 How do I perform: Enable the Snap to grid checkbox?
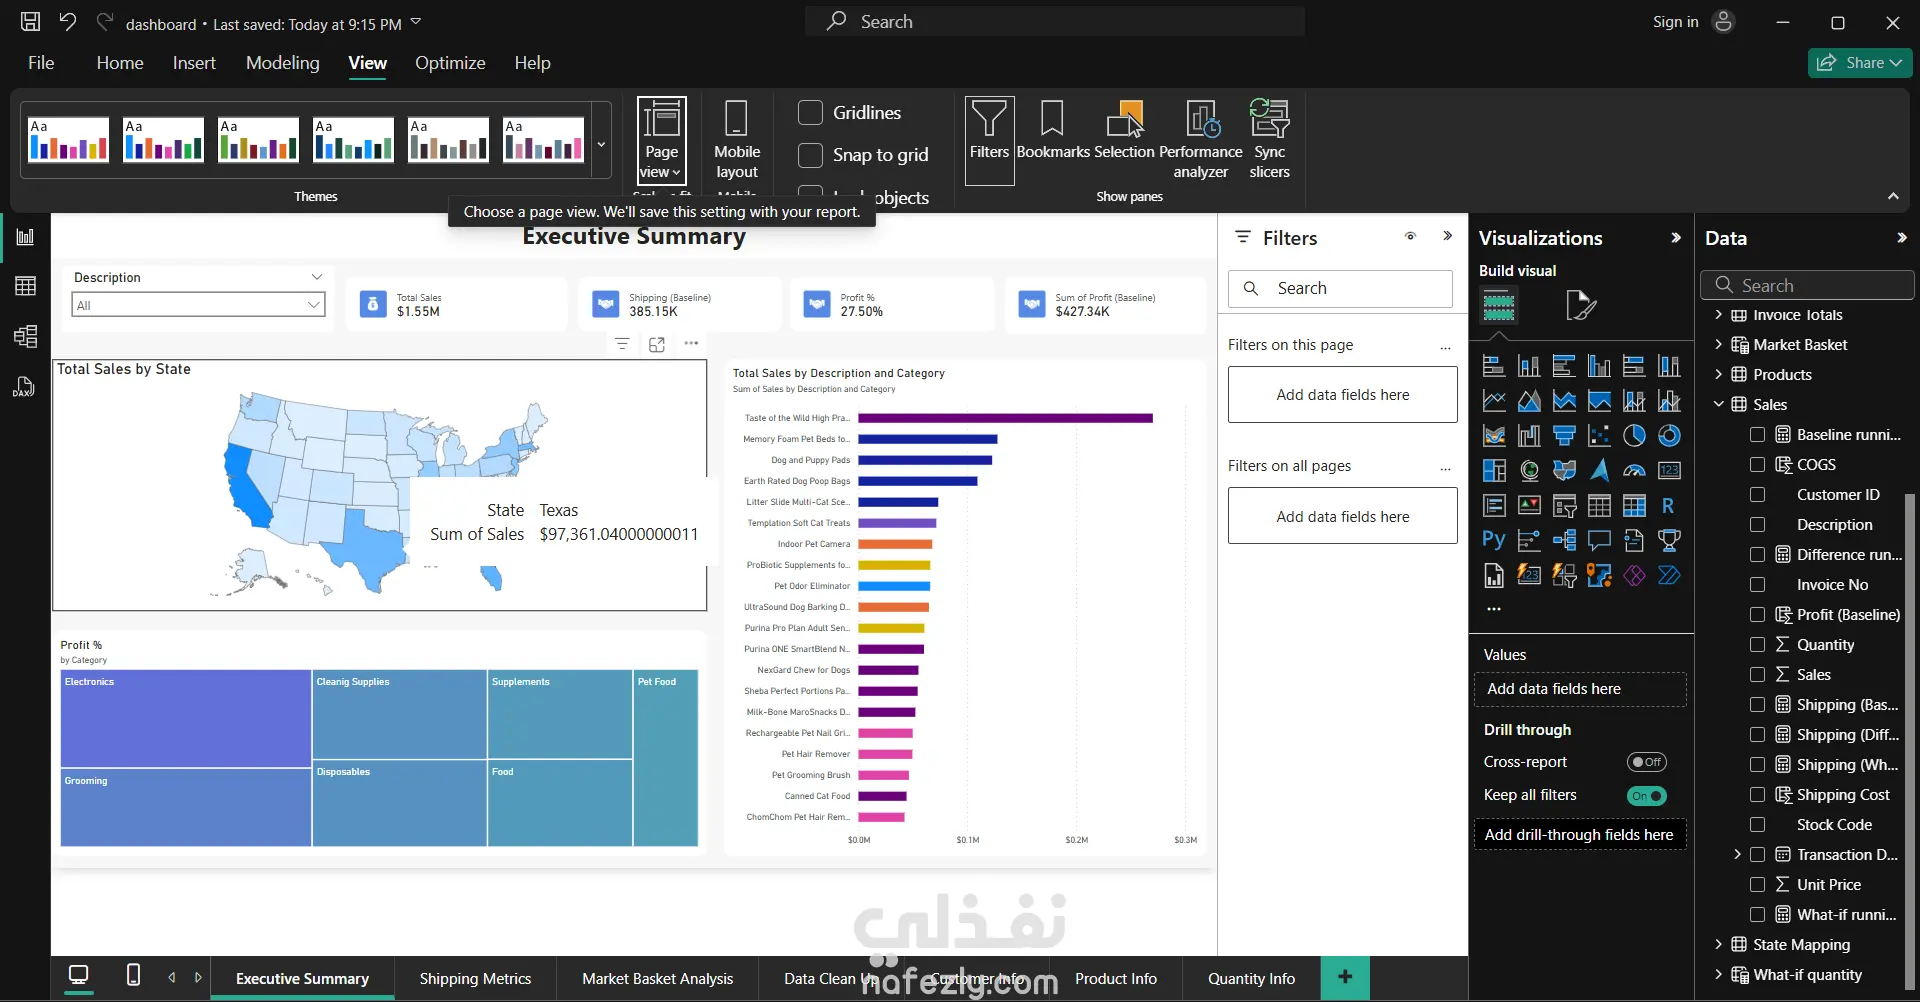(810, 155)
